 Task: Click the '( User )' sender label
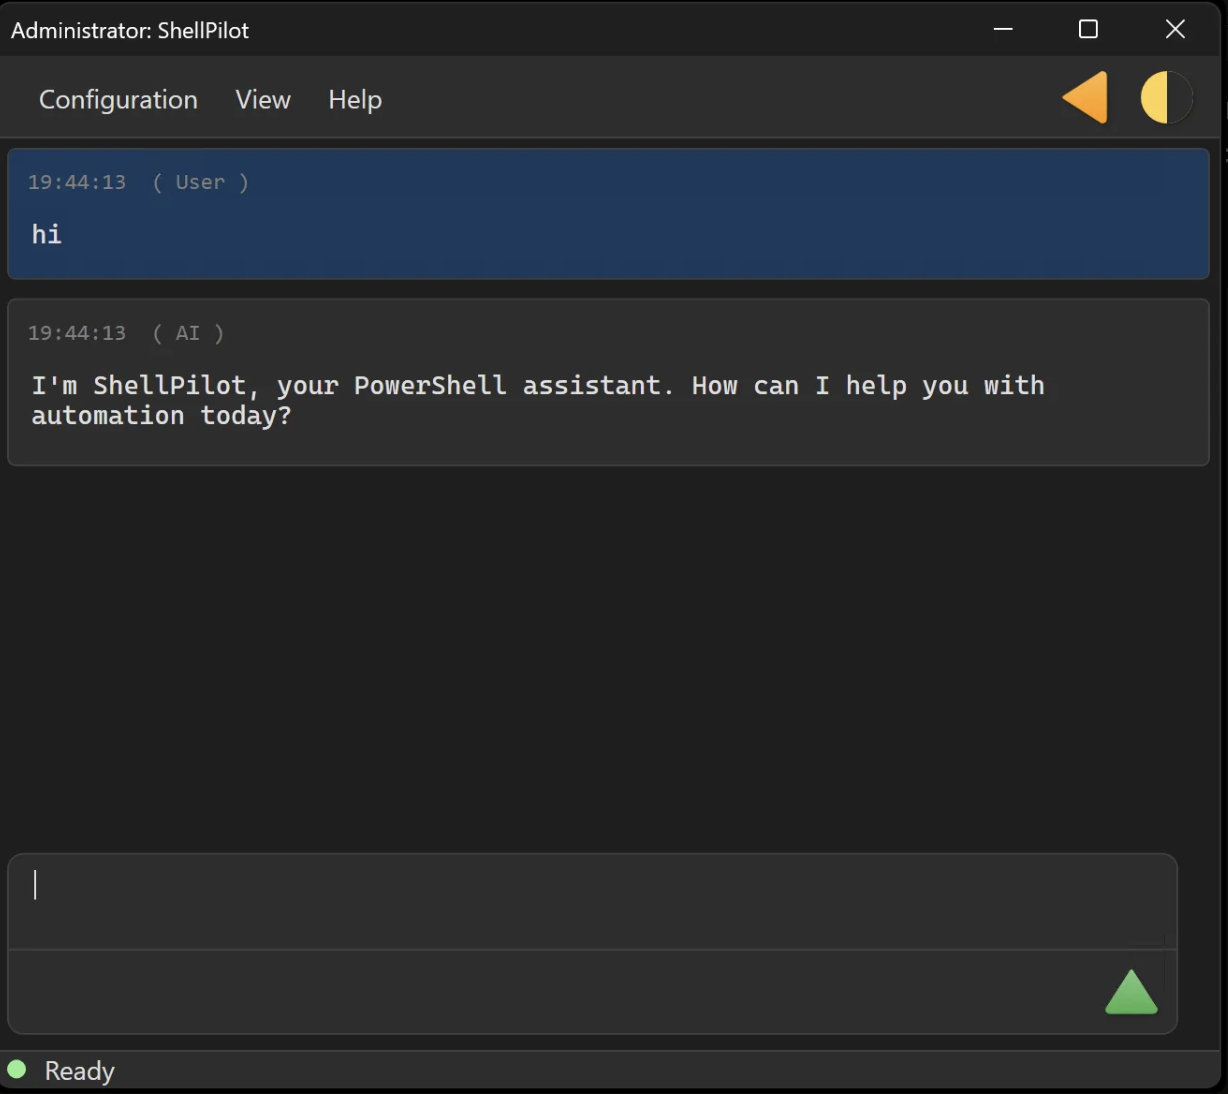[x=199, y=182]
